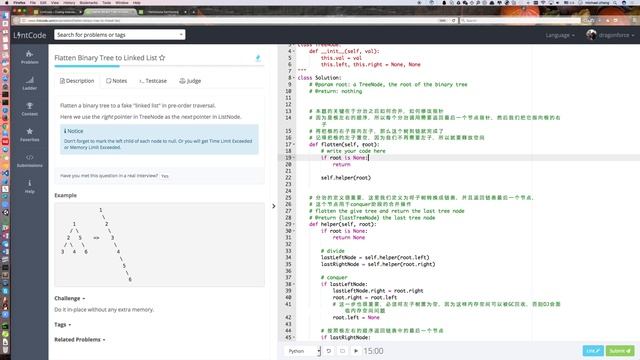Expand the Challenge section
The image size is (640, 360).
70,298
